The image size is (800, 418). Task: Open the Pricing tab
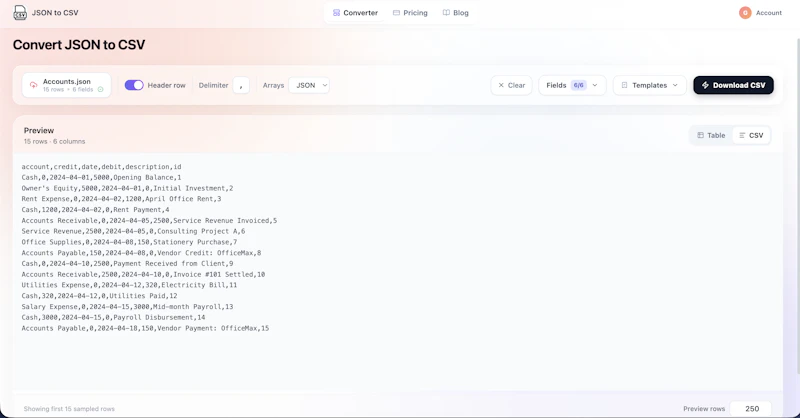click(x=410, y=13)
